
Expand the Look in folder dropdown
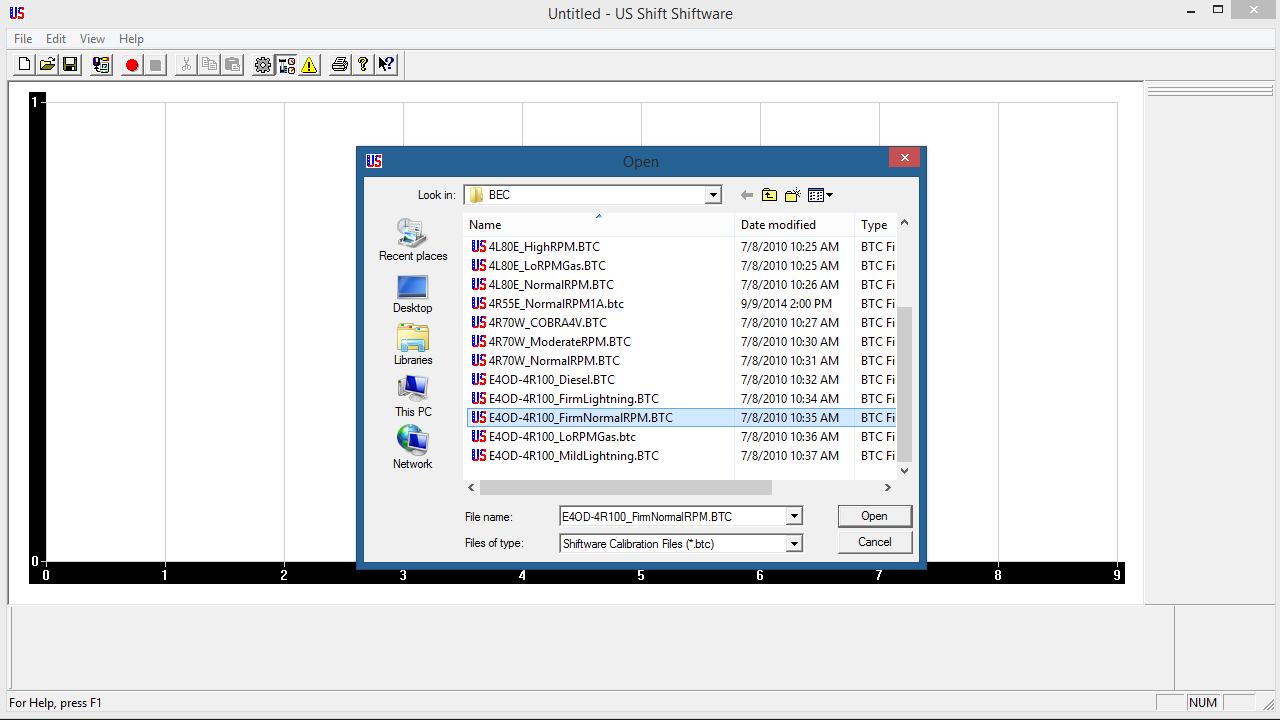[x=713, y=195]
